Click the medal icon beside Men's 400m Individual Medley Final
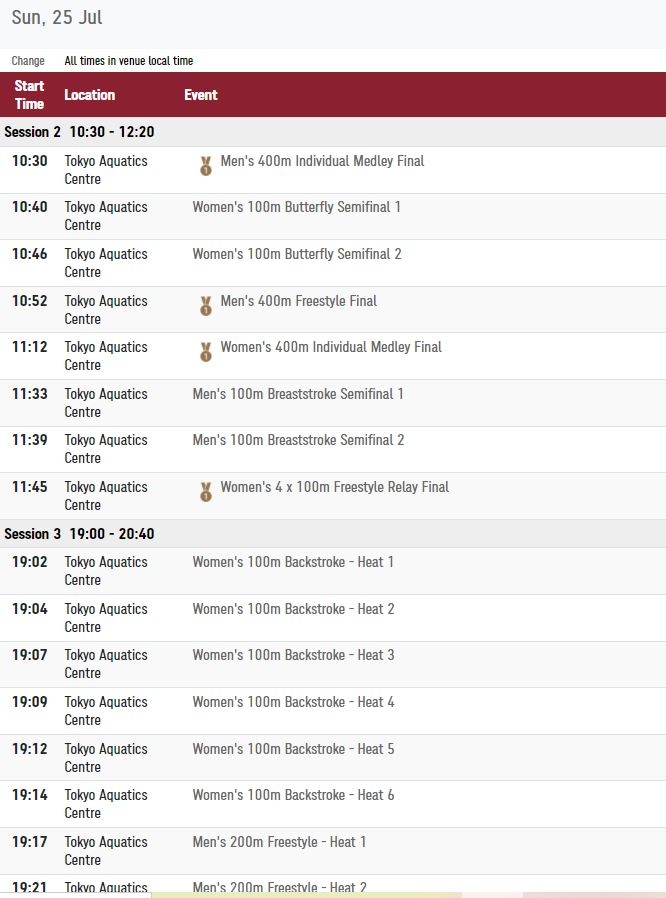 [206, 166]
